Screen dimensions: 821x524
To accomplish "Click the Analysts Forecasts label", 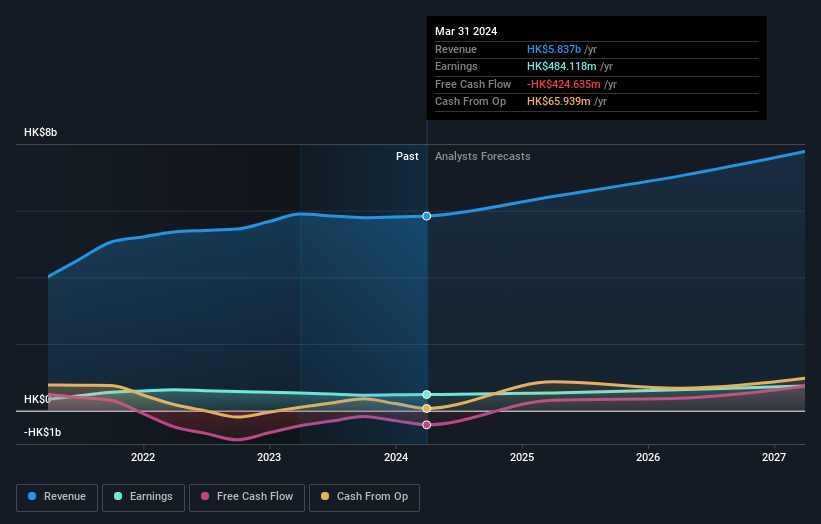I will pos(483,157).
